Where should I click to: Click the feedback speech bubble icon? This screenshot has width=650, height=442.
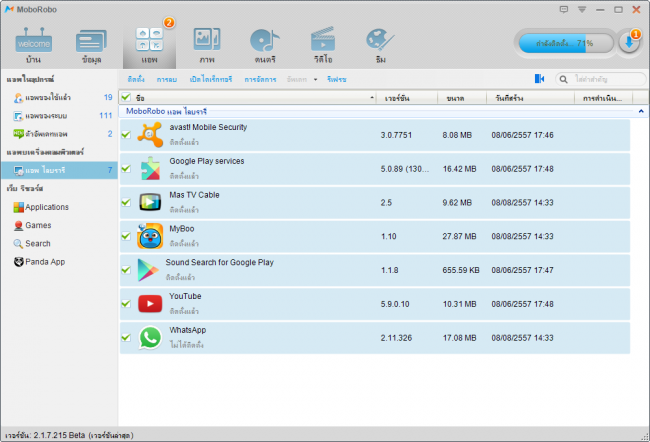coord(564,9)
